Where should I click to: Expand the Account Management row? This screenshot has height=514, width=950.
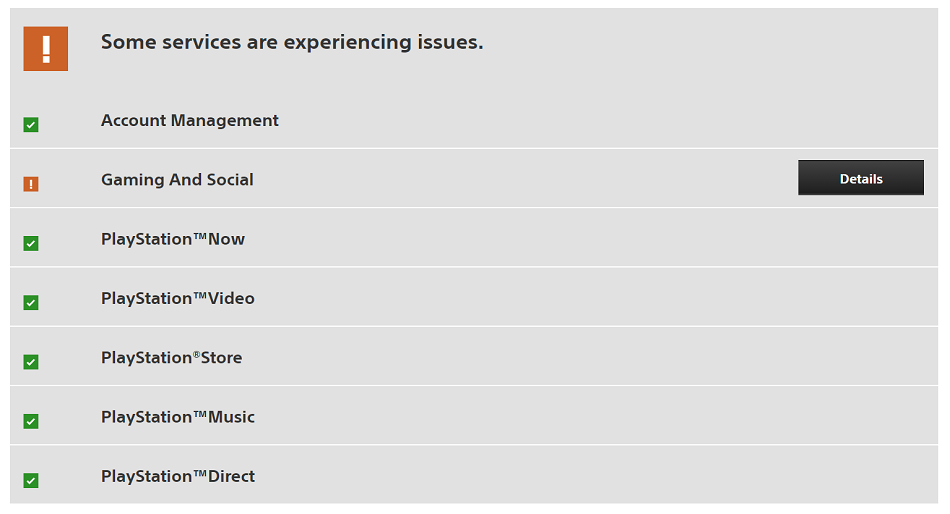pyautogui.click(x=474, y=120)
